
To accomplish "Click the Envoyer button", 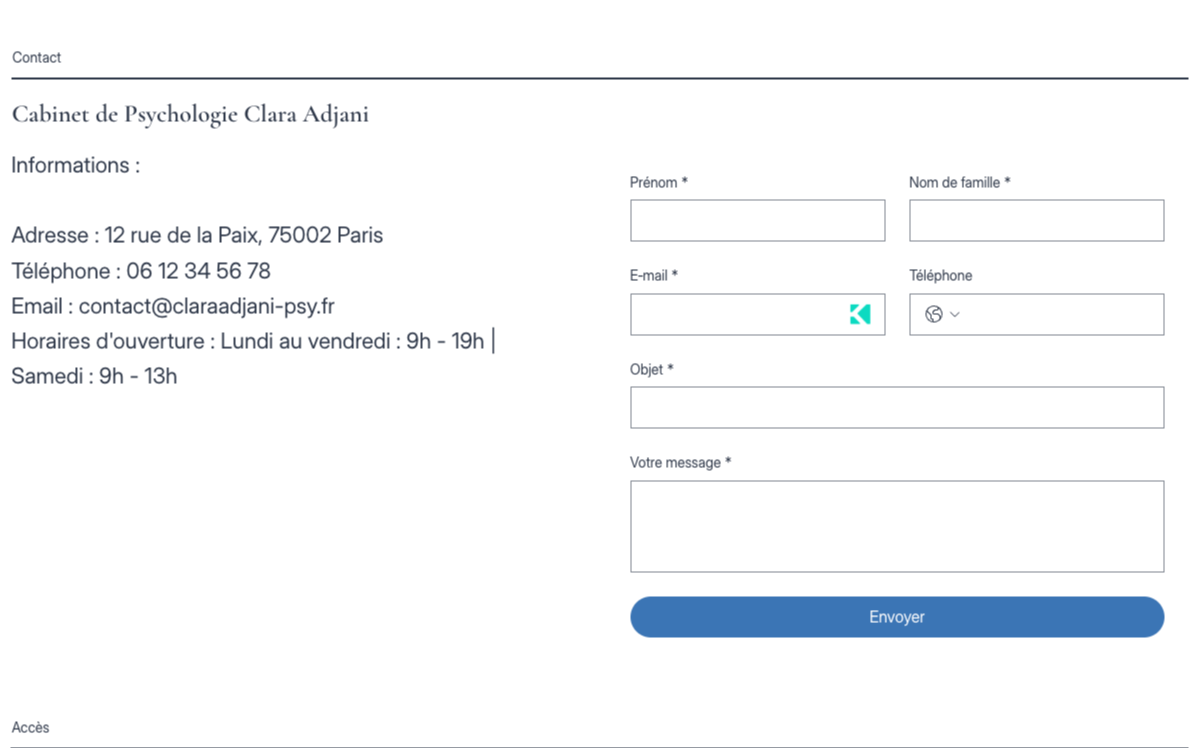I will pyautogui.click(x=897, y=617).
